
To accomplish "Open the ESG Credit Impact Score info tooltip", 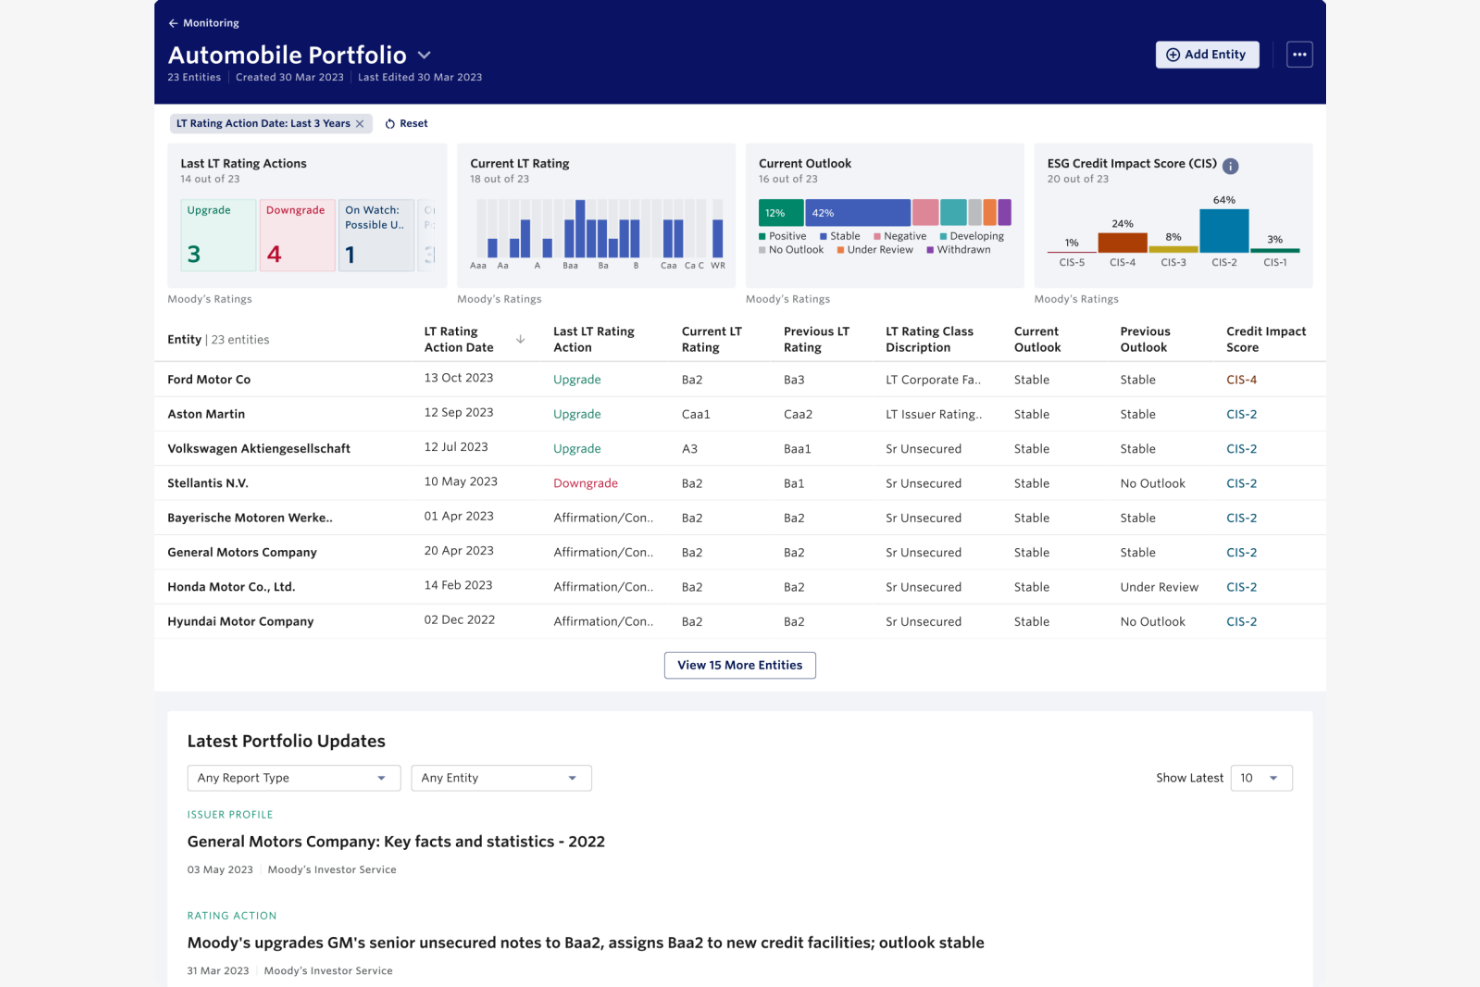I will coord(1230,166).
